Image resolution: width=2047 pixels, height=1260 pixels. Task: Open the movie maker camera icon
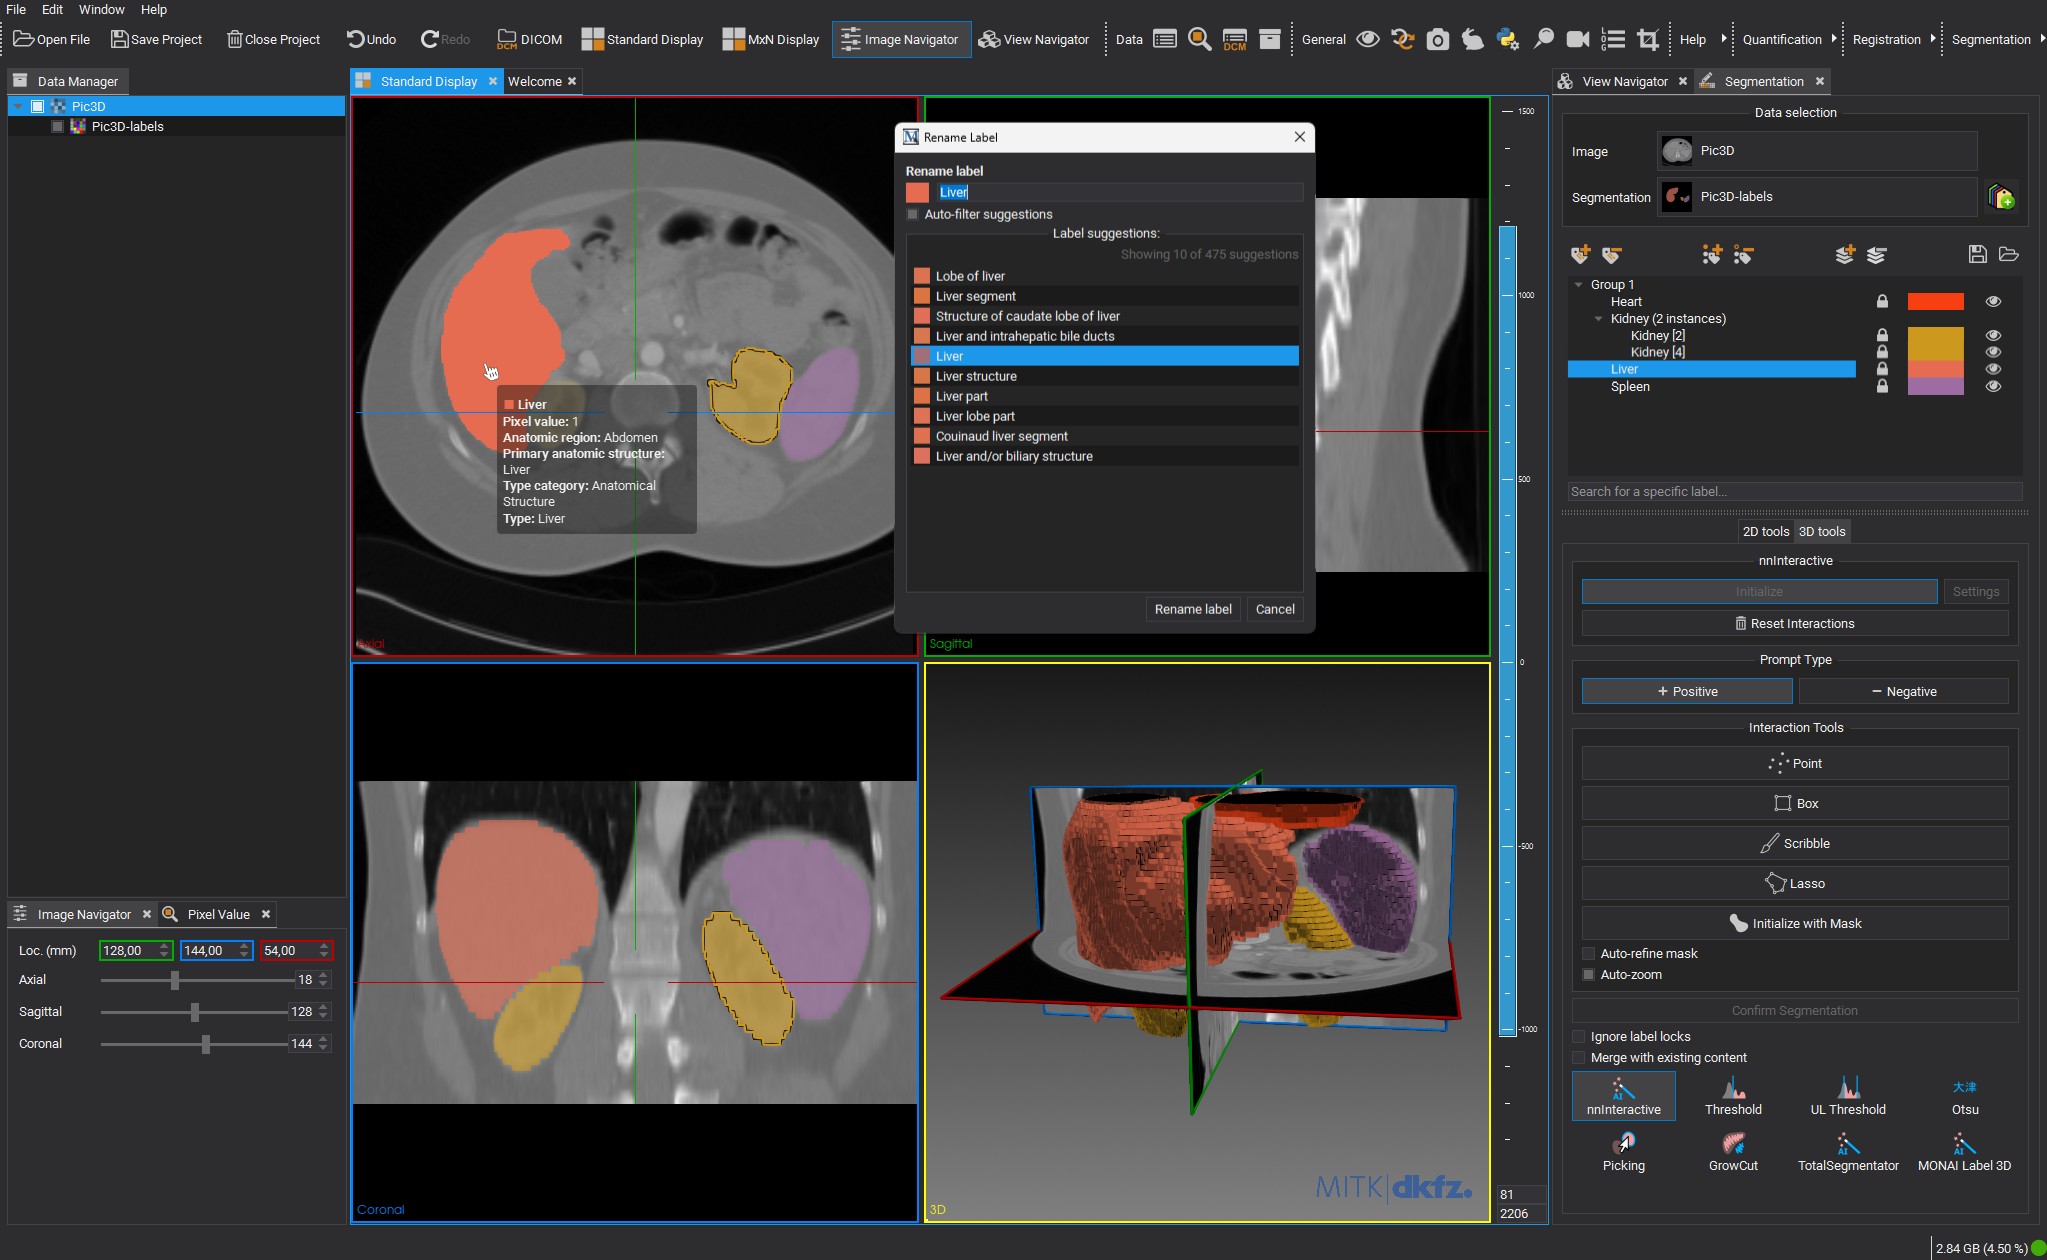click(x=1578, y=40)
